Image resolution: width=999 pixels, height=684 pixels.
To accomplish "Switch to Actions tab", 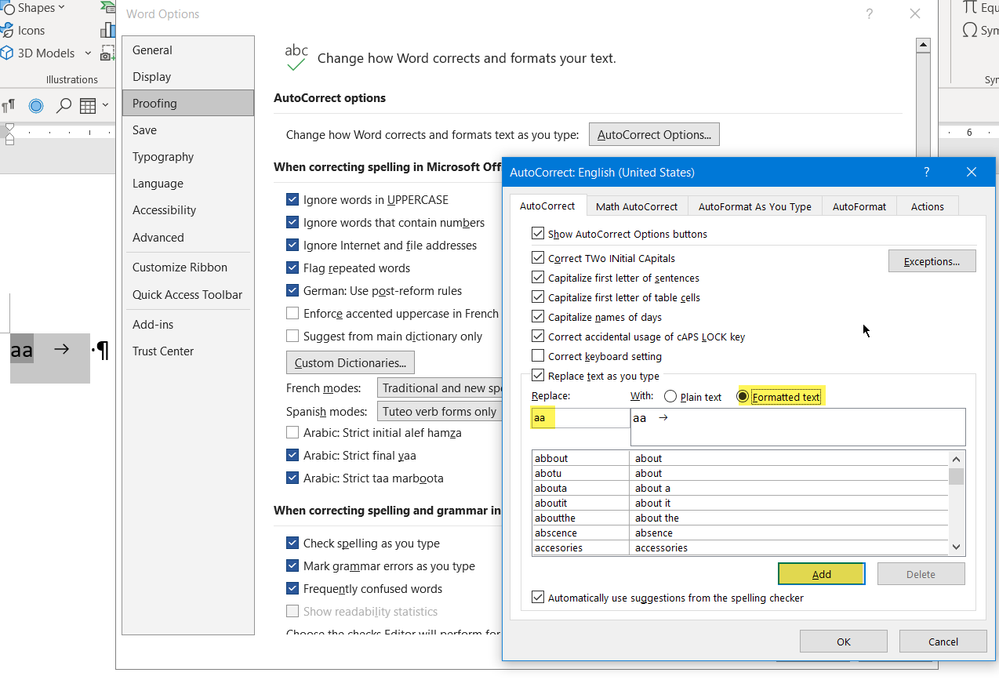I will coord(927,206).
